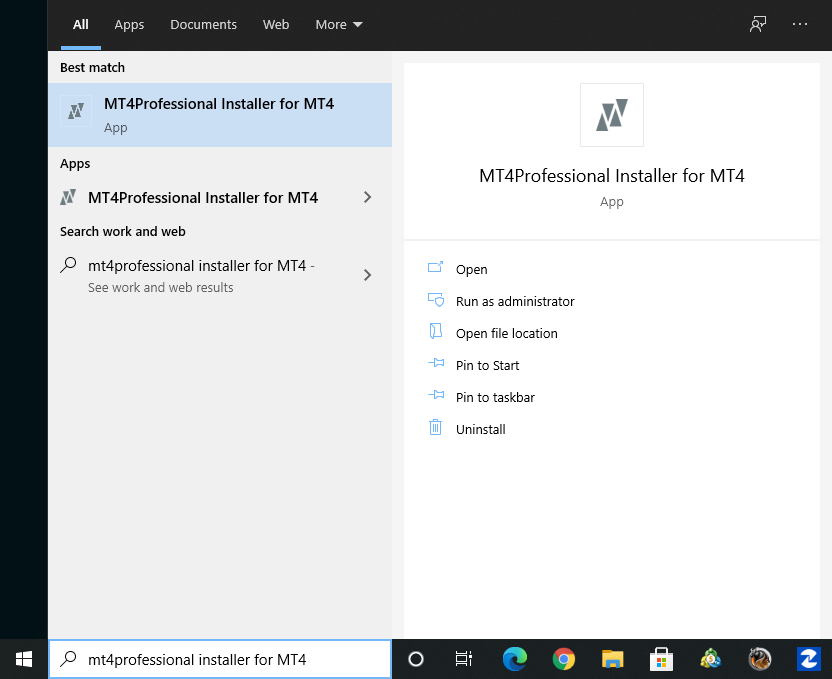Click the magnifier icon beside web search suggestion
Screen dimensions: 832x679
click(x=68, y=264)
